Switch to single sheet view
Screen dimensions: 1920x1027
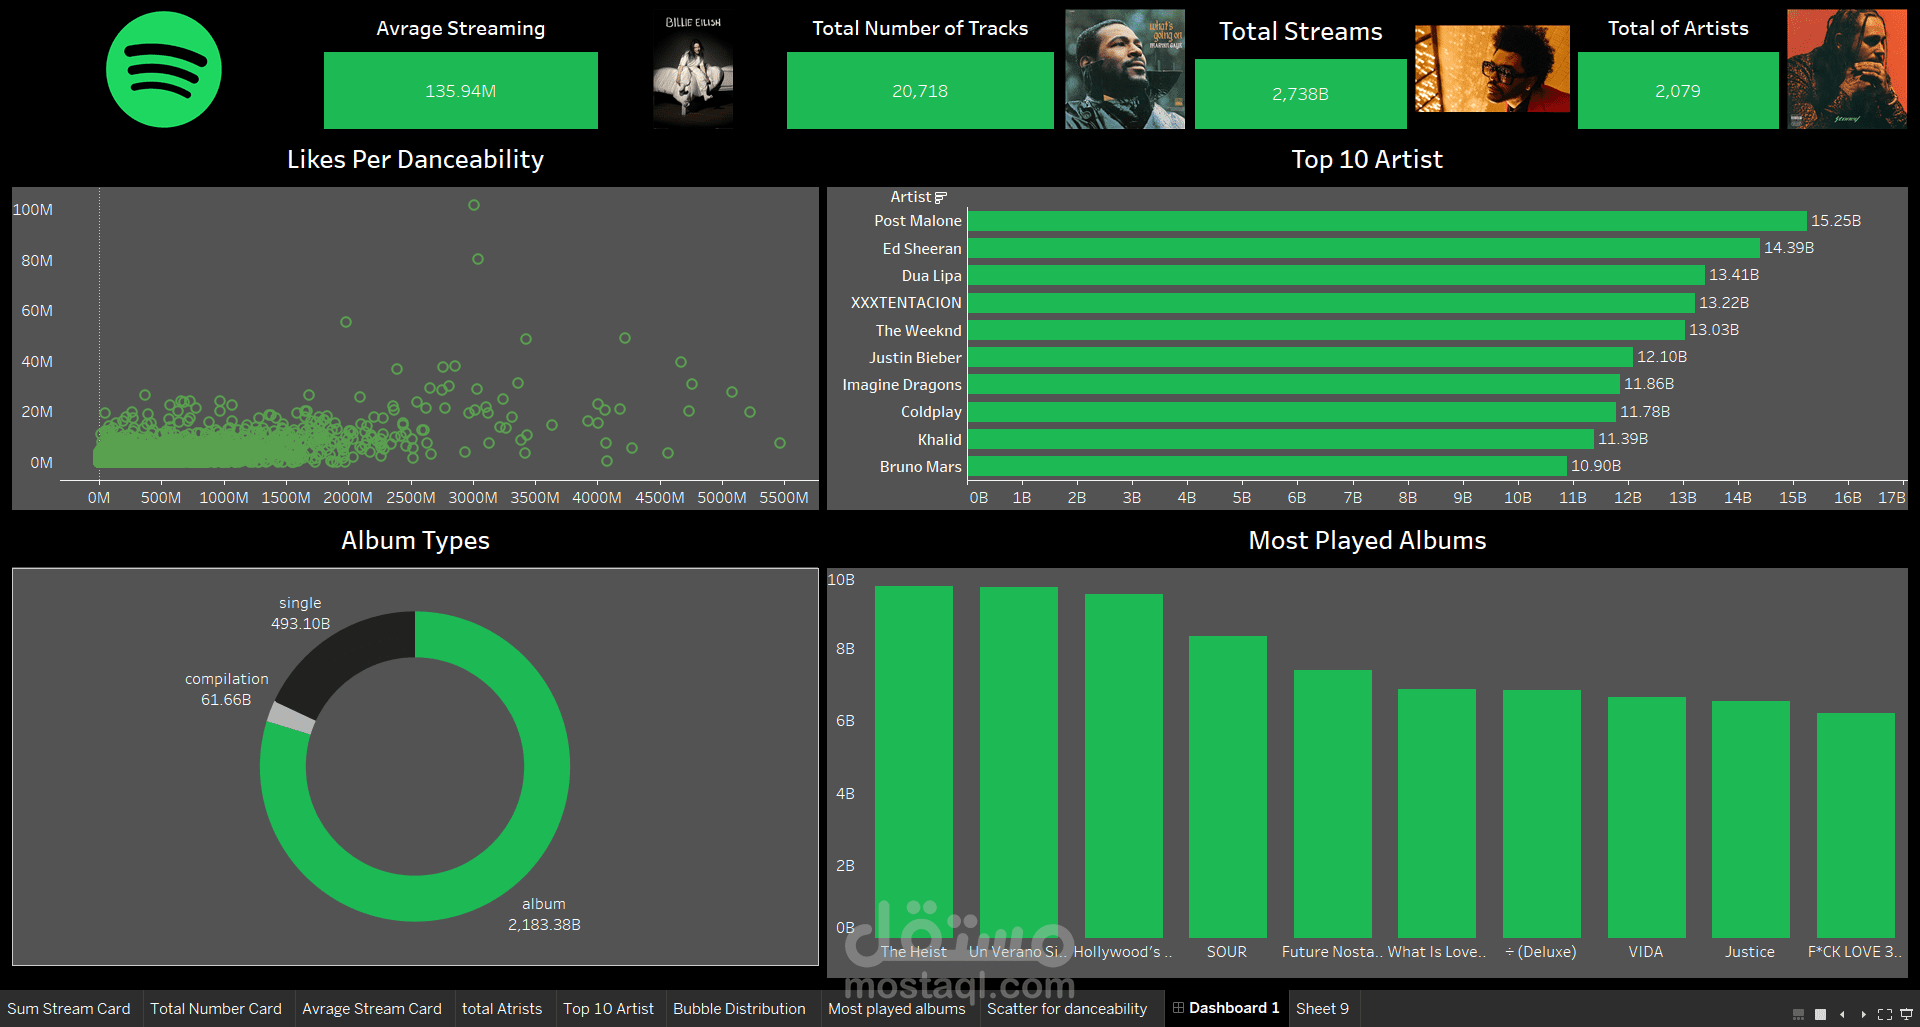[x=1820, y=1014]
